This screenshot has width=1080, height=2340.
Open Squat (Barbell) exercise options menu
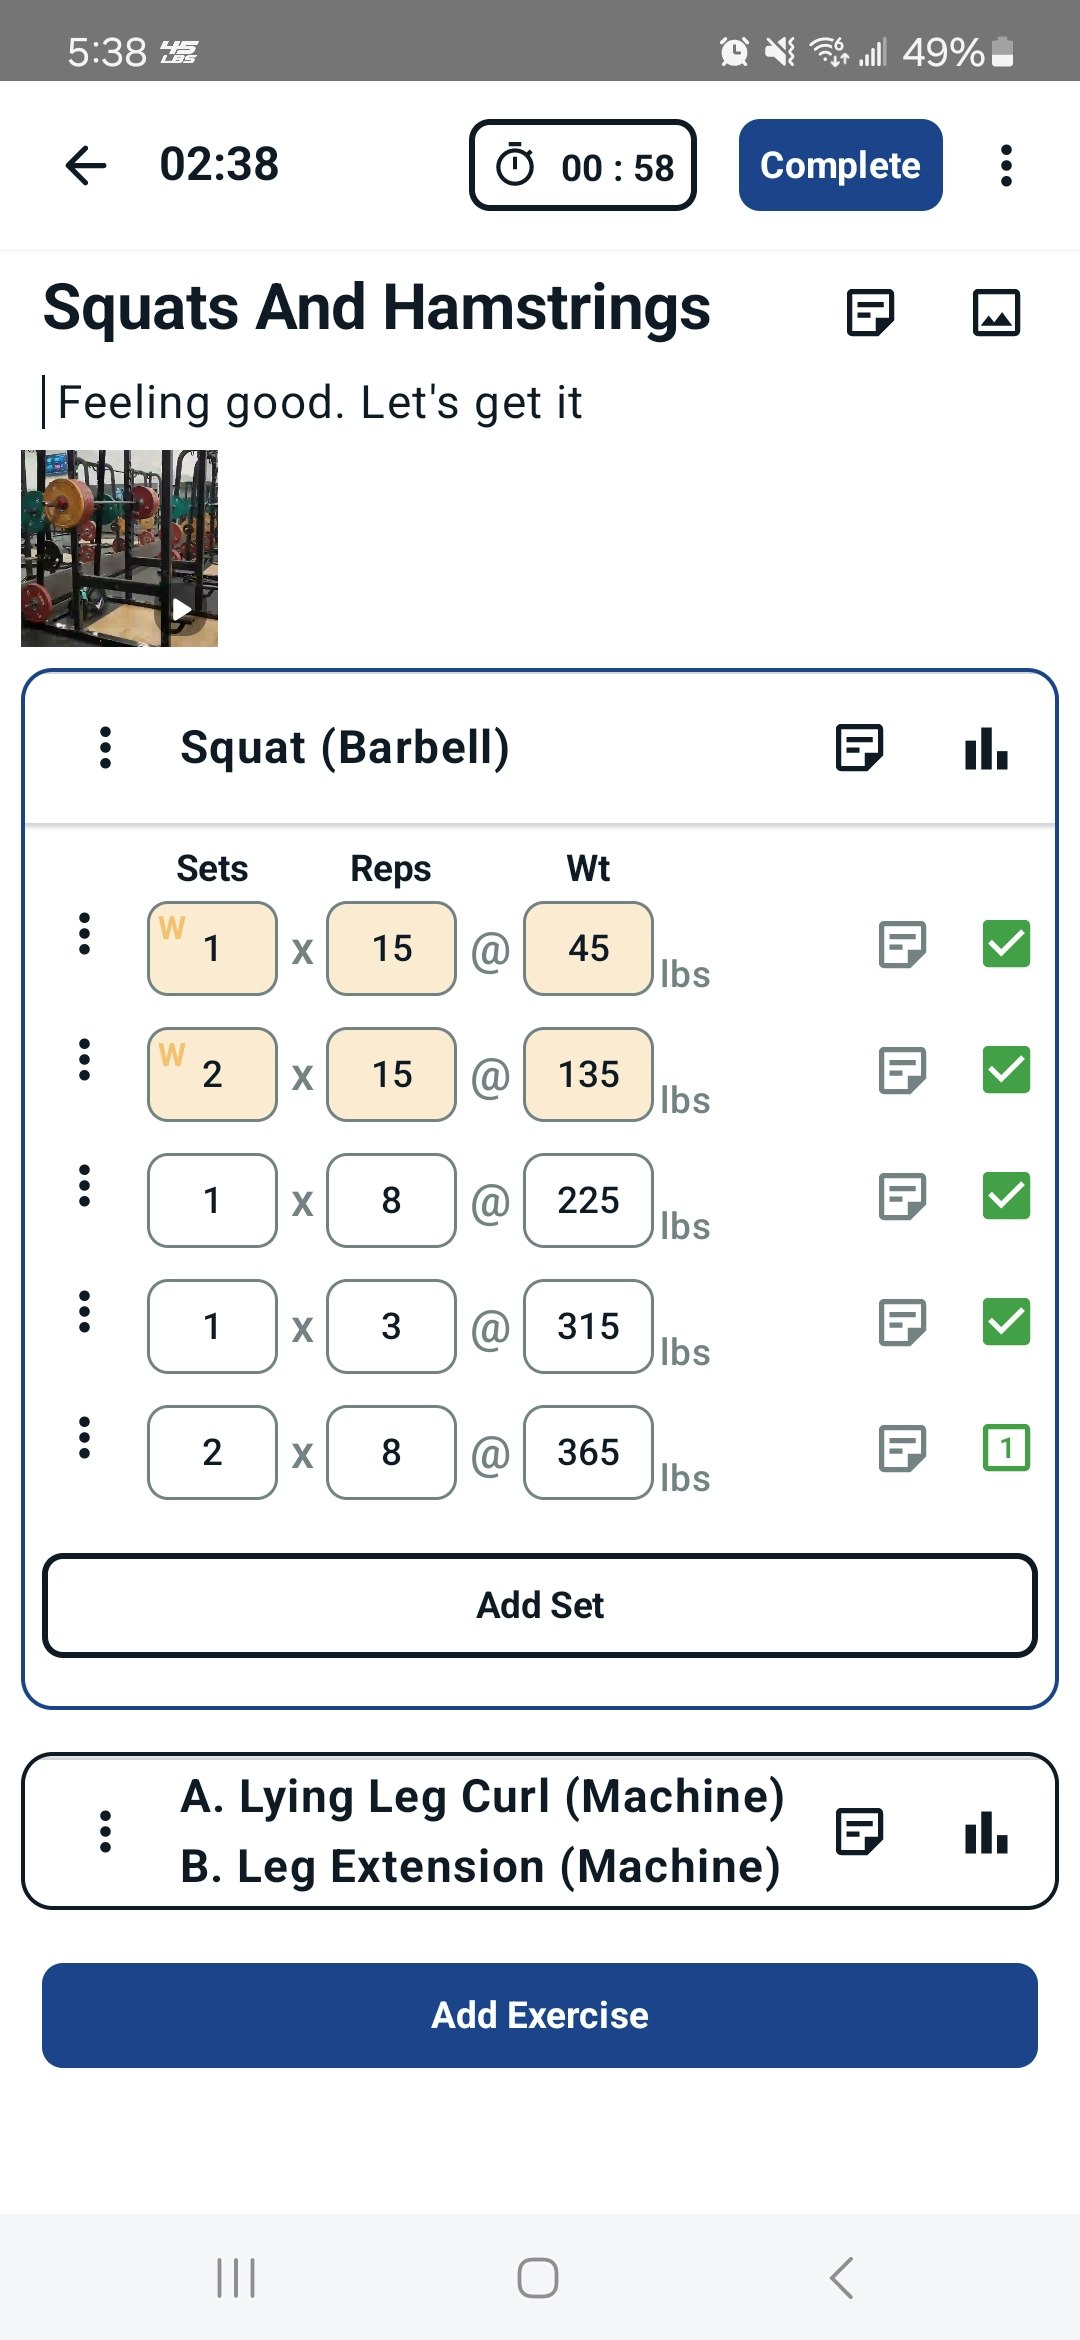[105, 748]
